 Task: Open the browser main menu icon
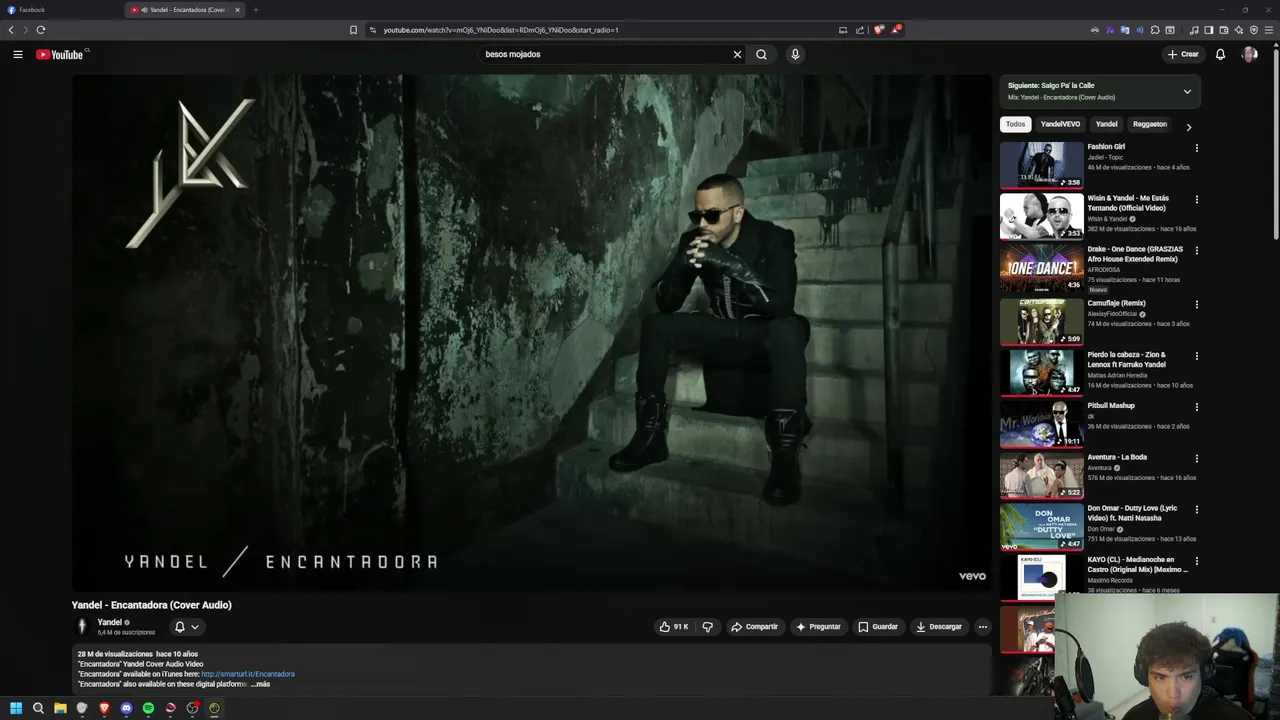[x=1270, y=30]
